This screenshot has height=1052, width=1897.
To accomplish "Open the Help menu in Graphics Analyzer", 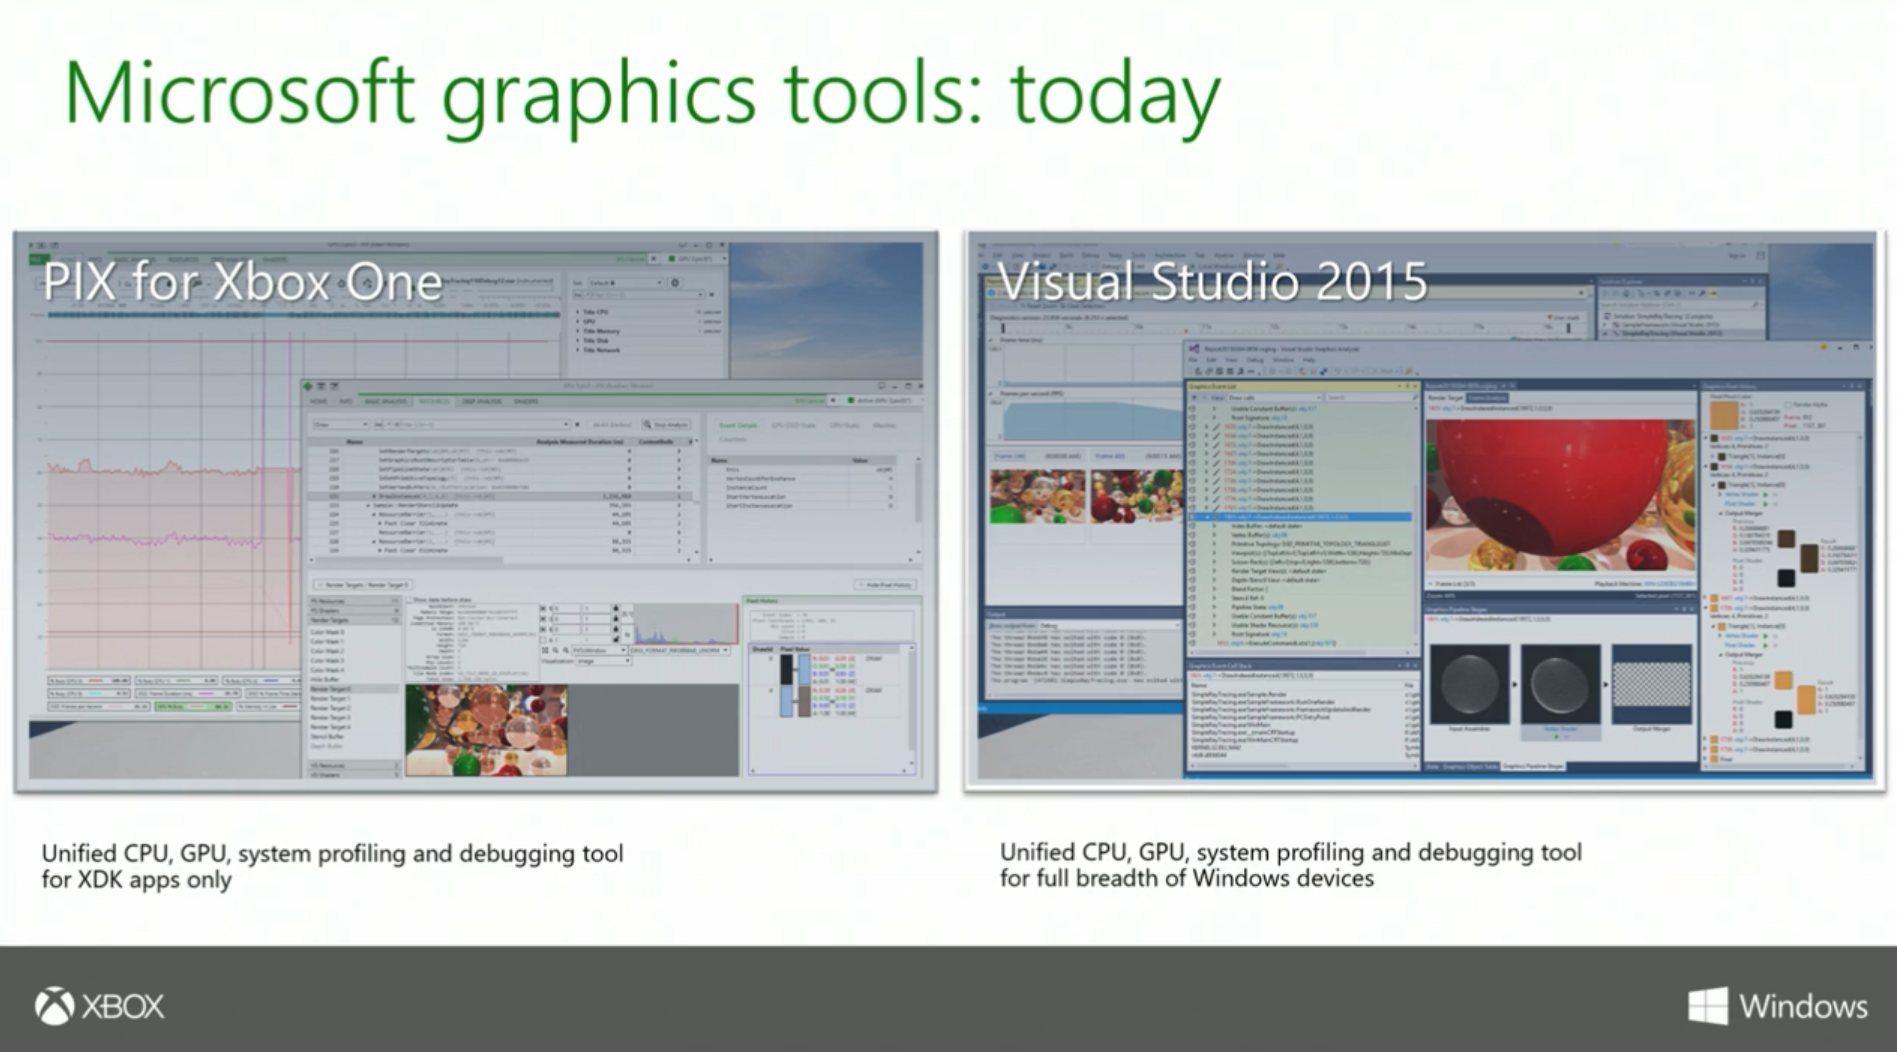I will tap(1309, 360).
